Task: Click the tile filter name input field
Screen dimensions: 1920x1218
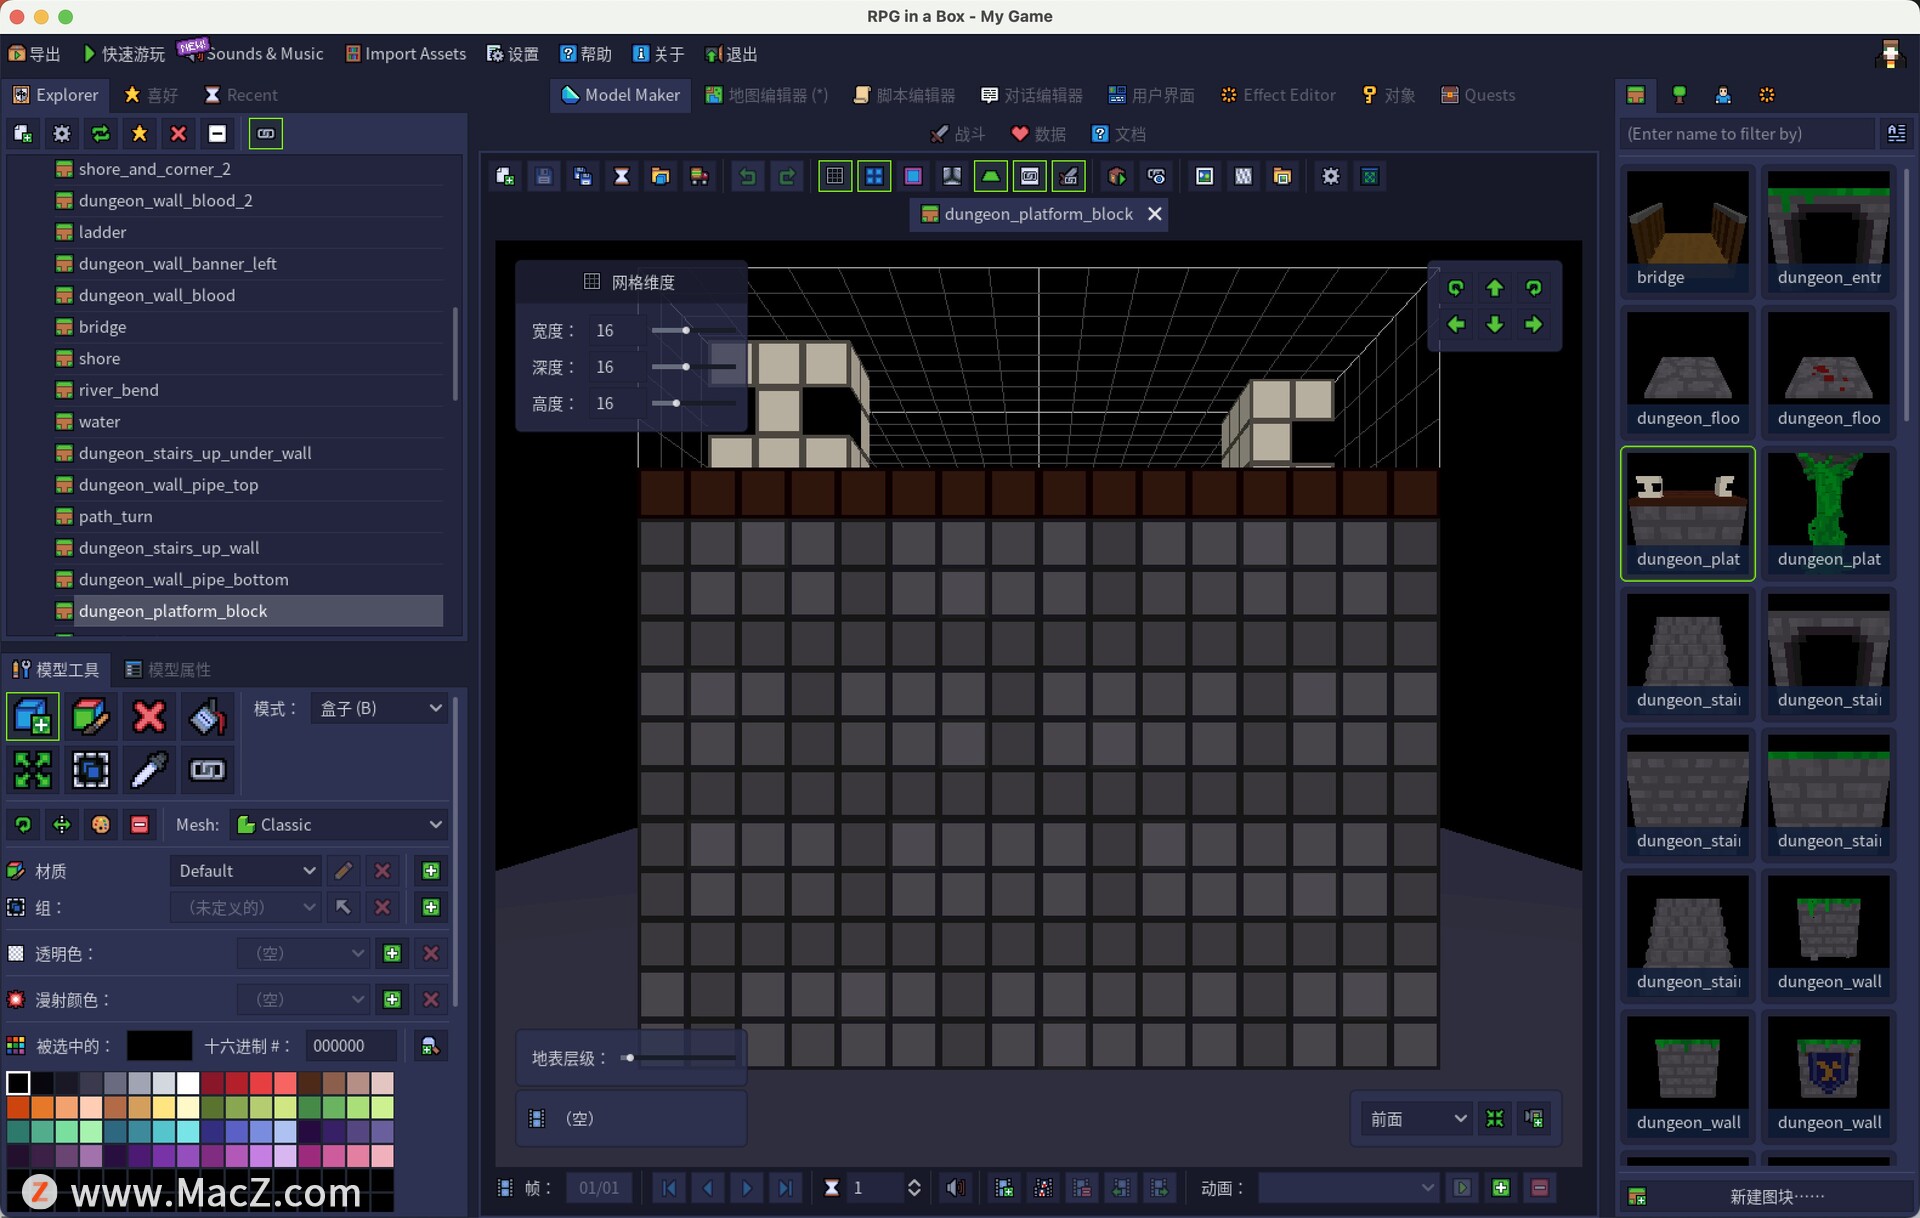Action: tap(1746, 133)
